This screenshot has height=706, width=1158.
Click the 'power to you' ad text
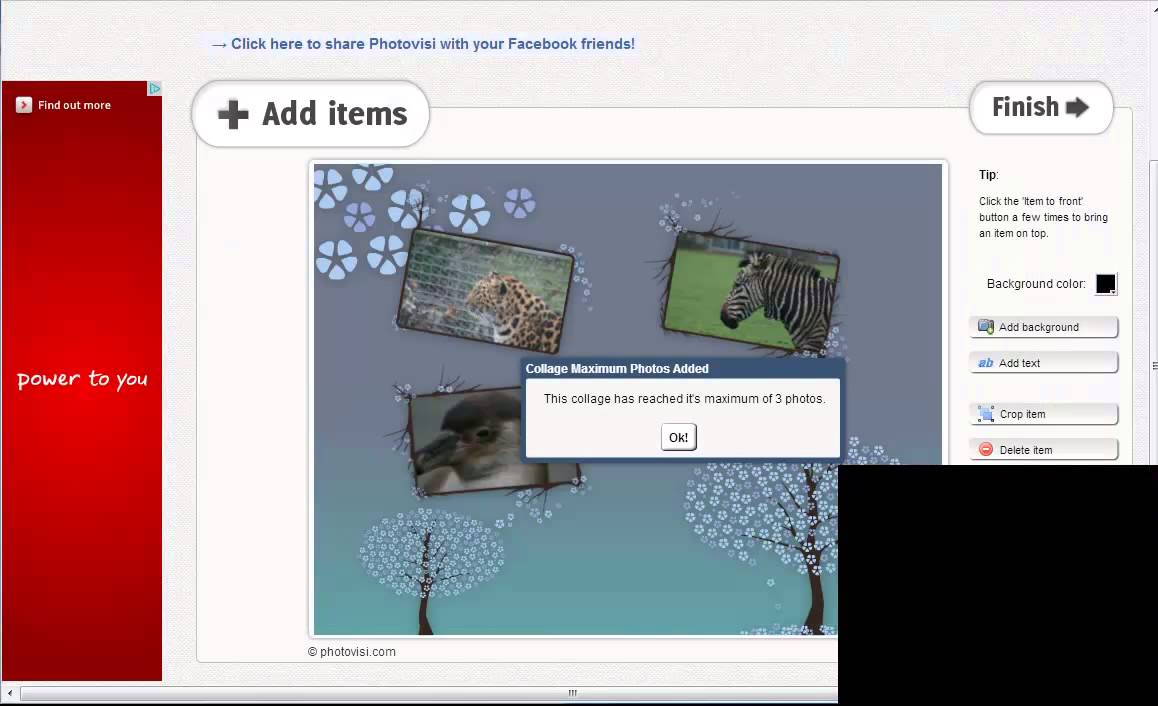(82, 379)
